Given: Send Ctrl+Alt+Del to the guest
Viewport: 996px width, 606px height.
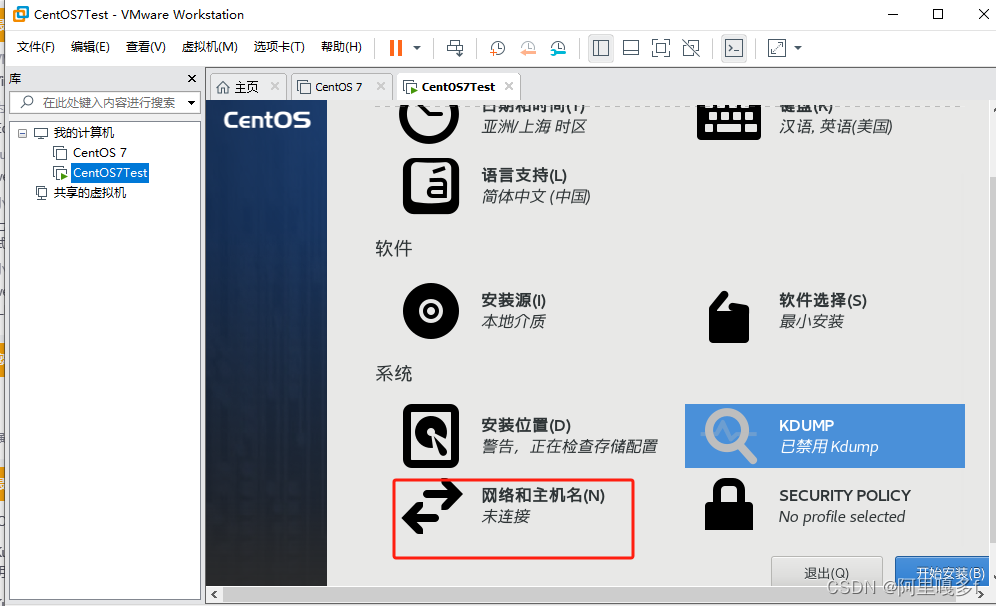Looking at the screenshot, I should tap(455, 48).
